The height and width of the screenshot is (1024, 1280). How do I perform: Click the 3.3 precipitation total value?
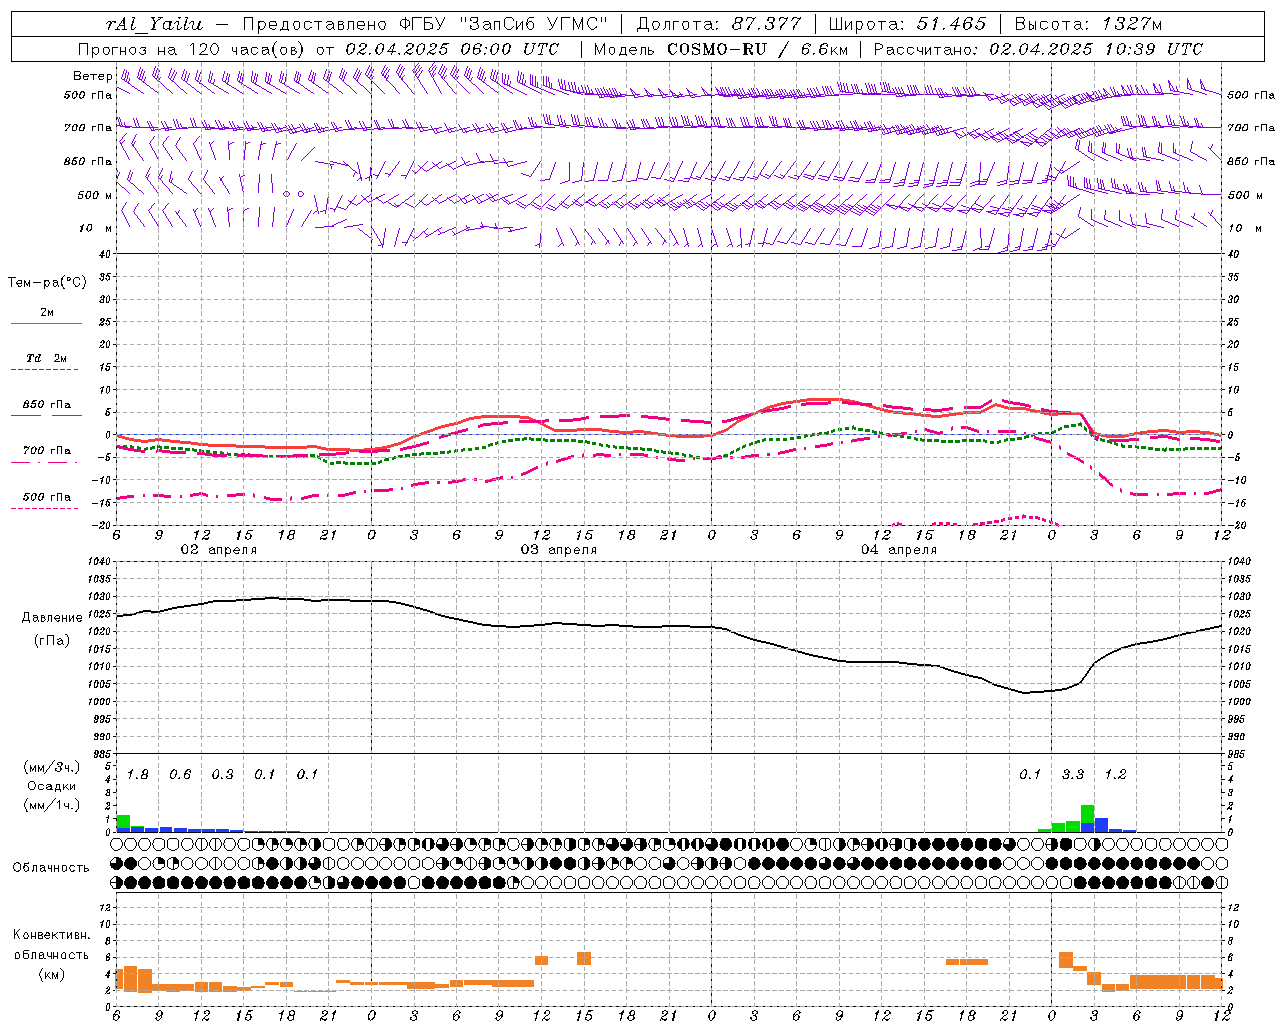point(1073,775)
